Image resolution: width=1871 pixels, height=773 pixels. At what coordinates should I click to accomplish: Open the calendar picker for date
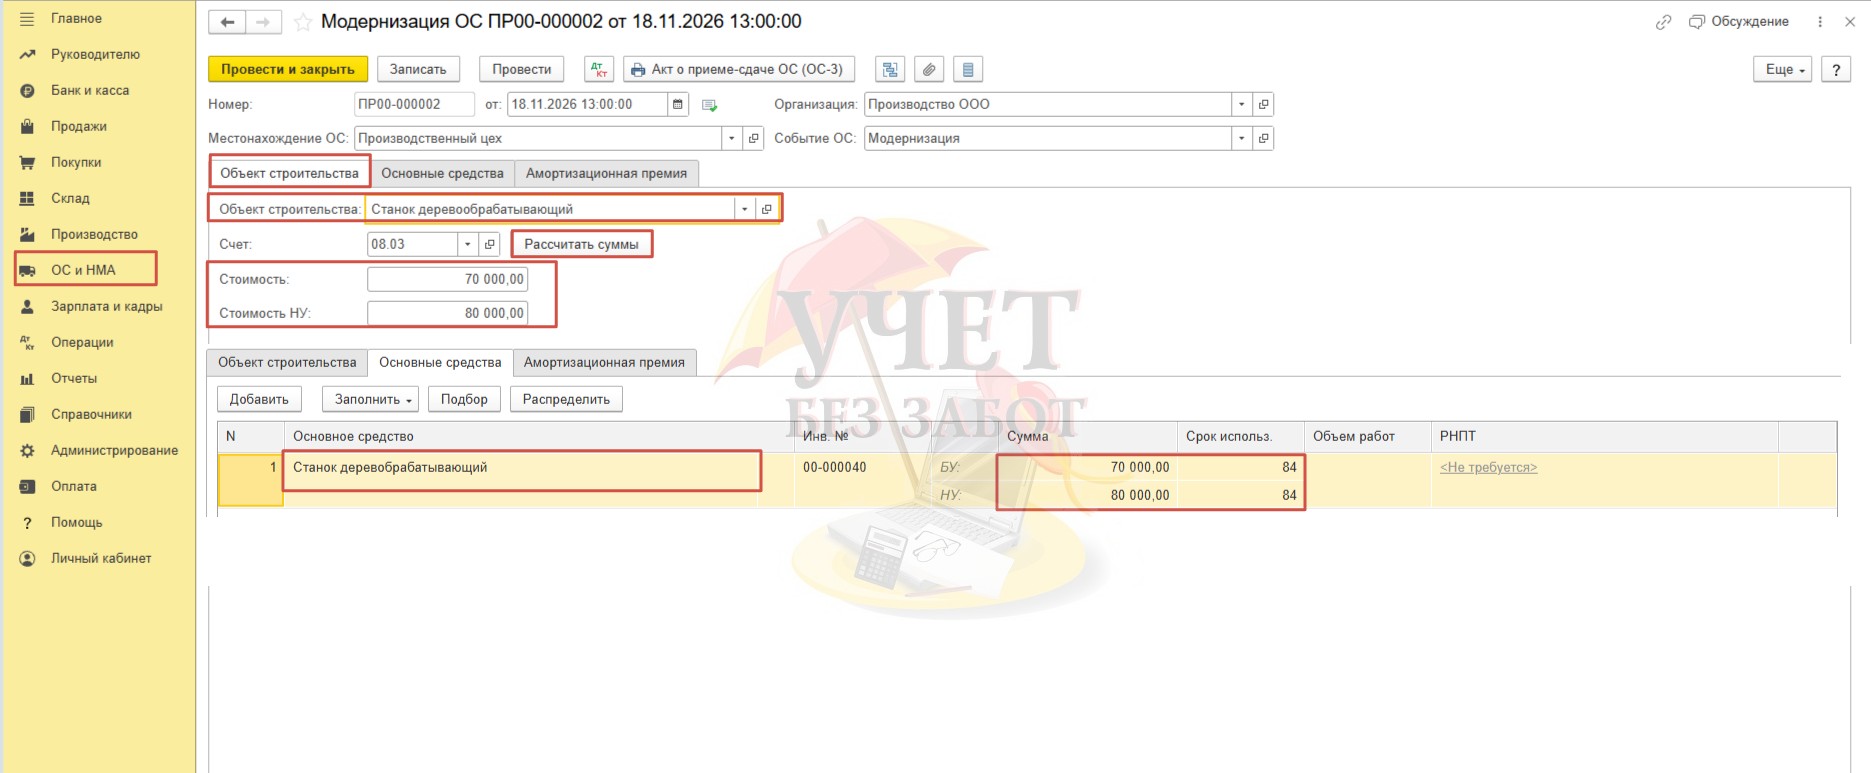click(678, 104)
